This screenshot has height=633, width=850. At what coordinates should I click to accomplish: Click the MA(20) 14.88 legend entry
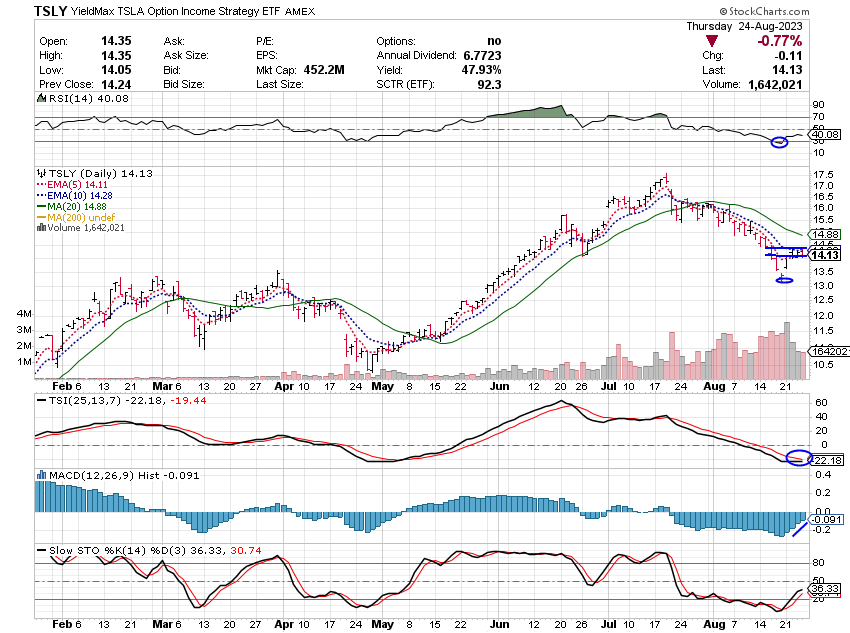click(77, 206)
